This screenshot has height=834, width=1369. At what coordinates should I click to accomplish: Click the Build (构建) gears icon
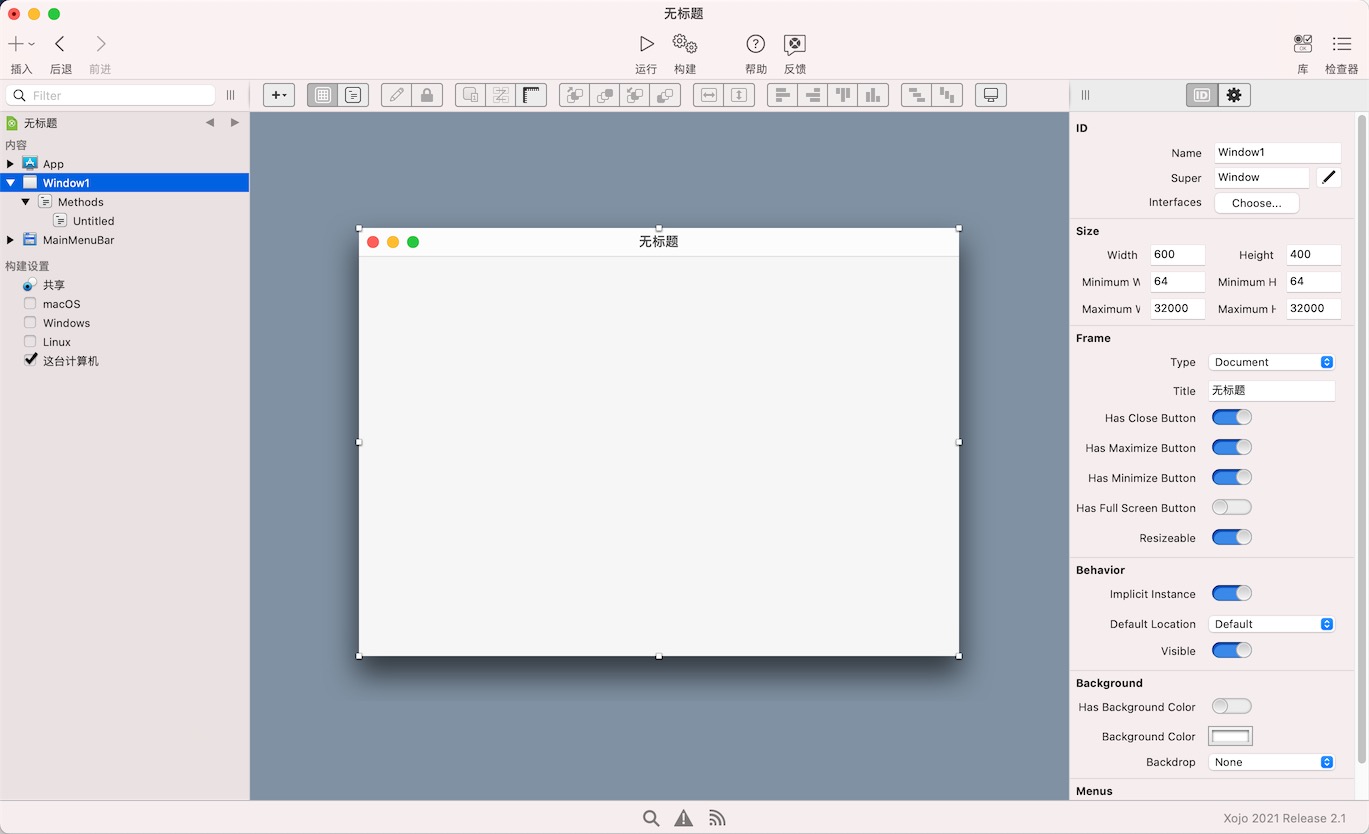click(x=684, y=44)
